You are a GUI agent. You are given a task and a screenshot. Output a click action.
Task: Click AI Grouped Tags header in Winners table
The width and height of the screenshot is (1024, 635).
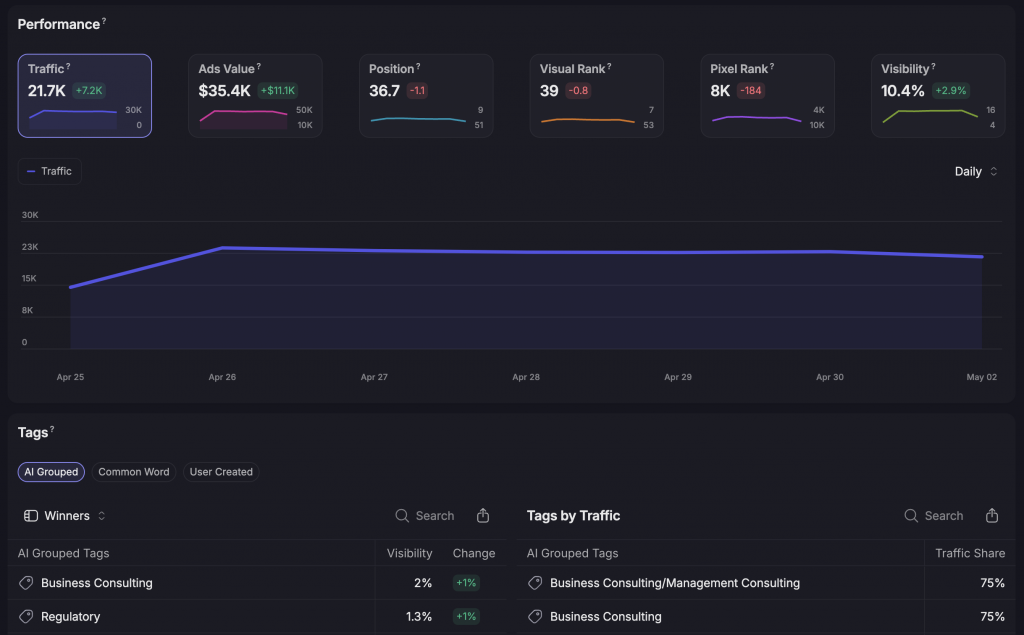(x=63, y=553)
